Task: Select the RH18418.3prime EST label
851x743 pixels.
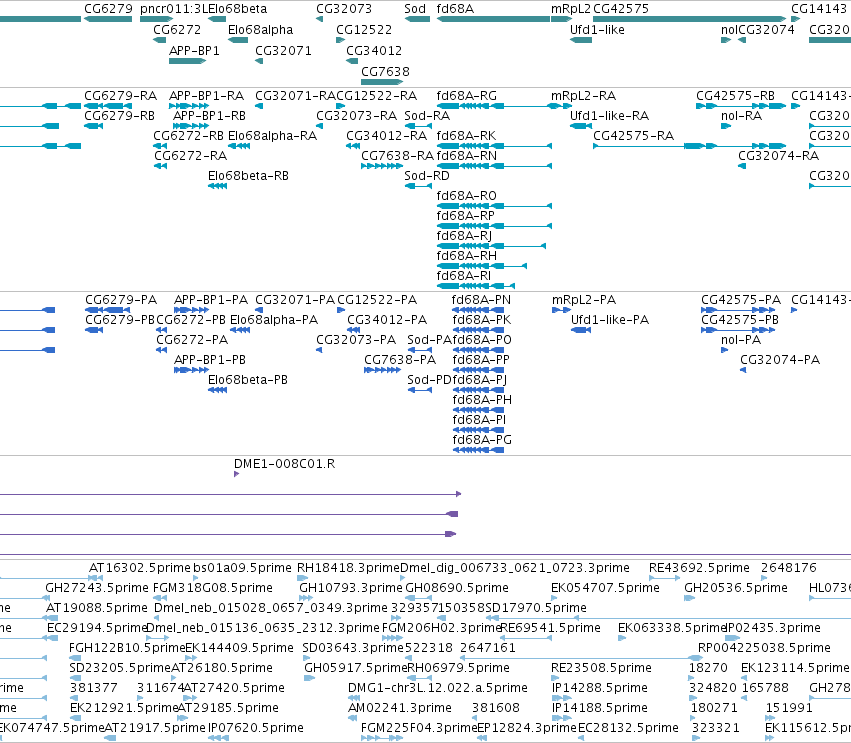Action: tap(348, 568)
